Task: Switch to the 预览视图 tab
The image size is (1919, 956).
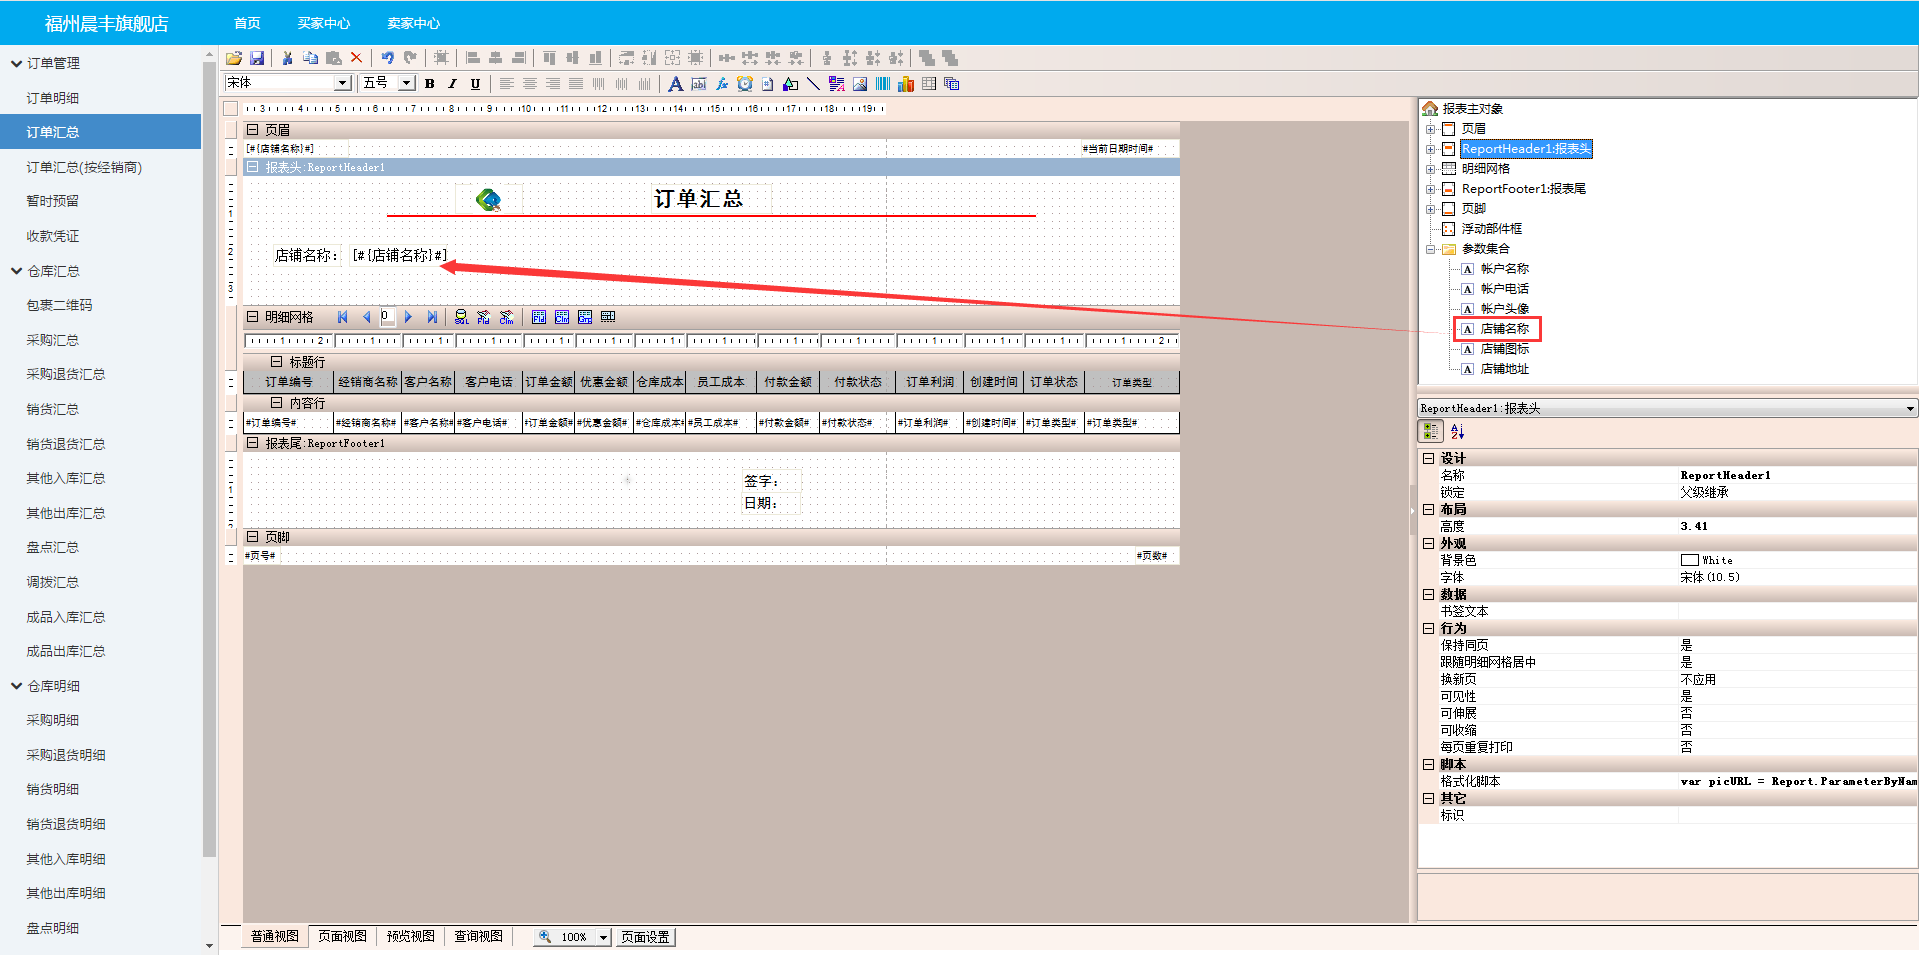Action: click(410, 937)
